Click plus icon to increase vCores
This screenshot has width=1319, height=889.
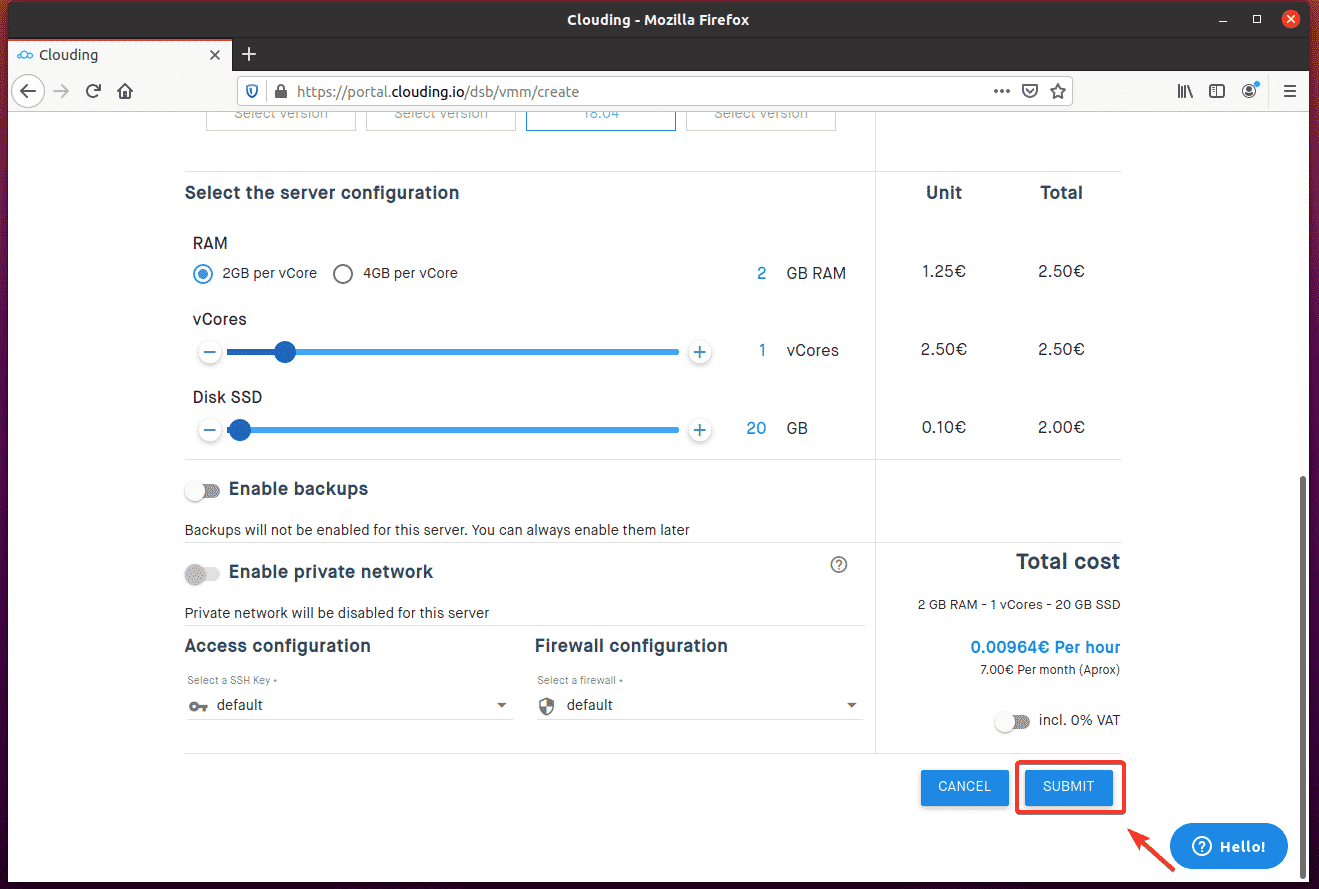click(x=700, y=352)
